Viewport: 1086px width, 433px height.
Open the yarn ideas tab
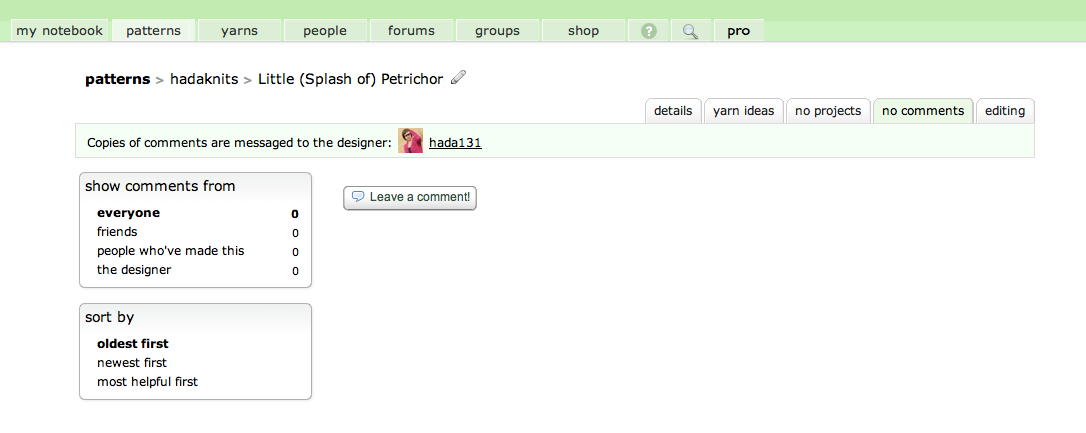point(743,111)
